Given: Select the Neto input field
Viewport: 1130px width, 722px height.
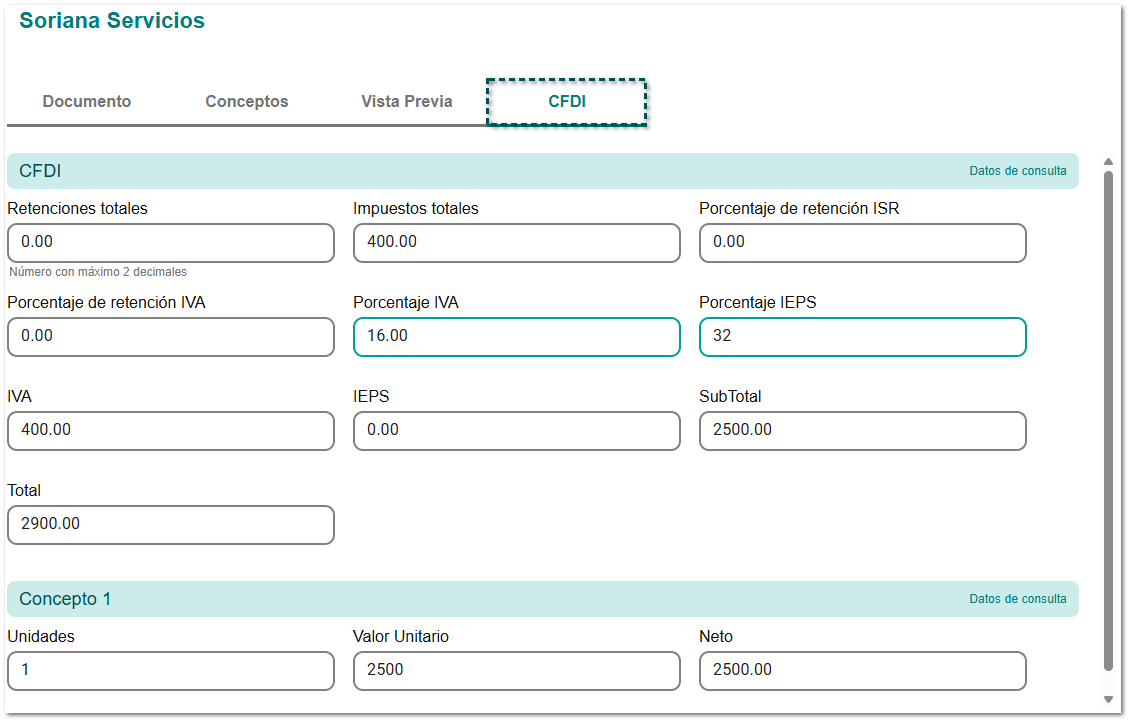Looking at the screenshot, I should [x=862, y=671].
